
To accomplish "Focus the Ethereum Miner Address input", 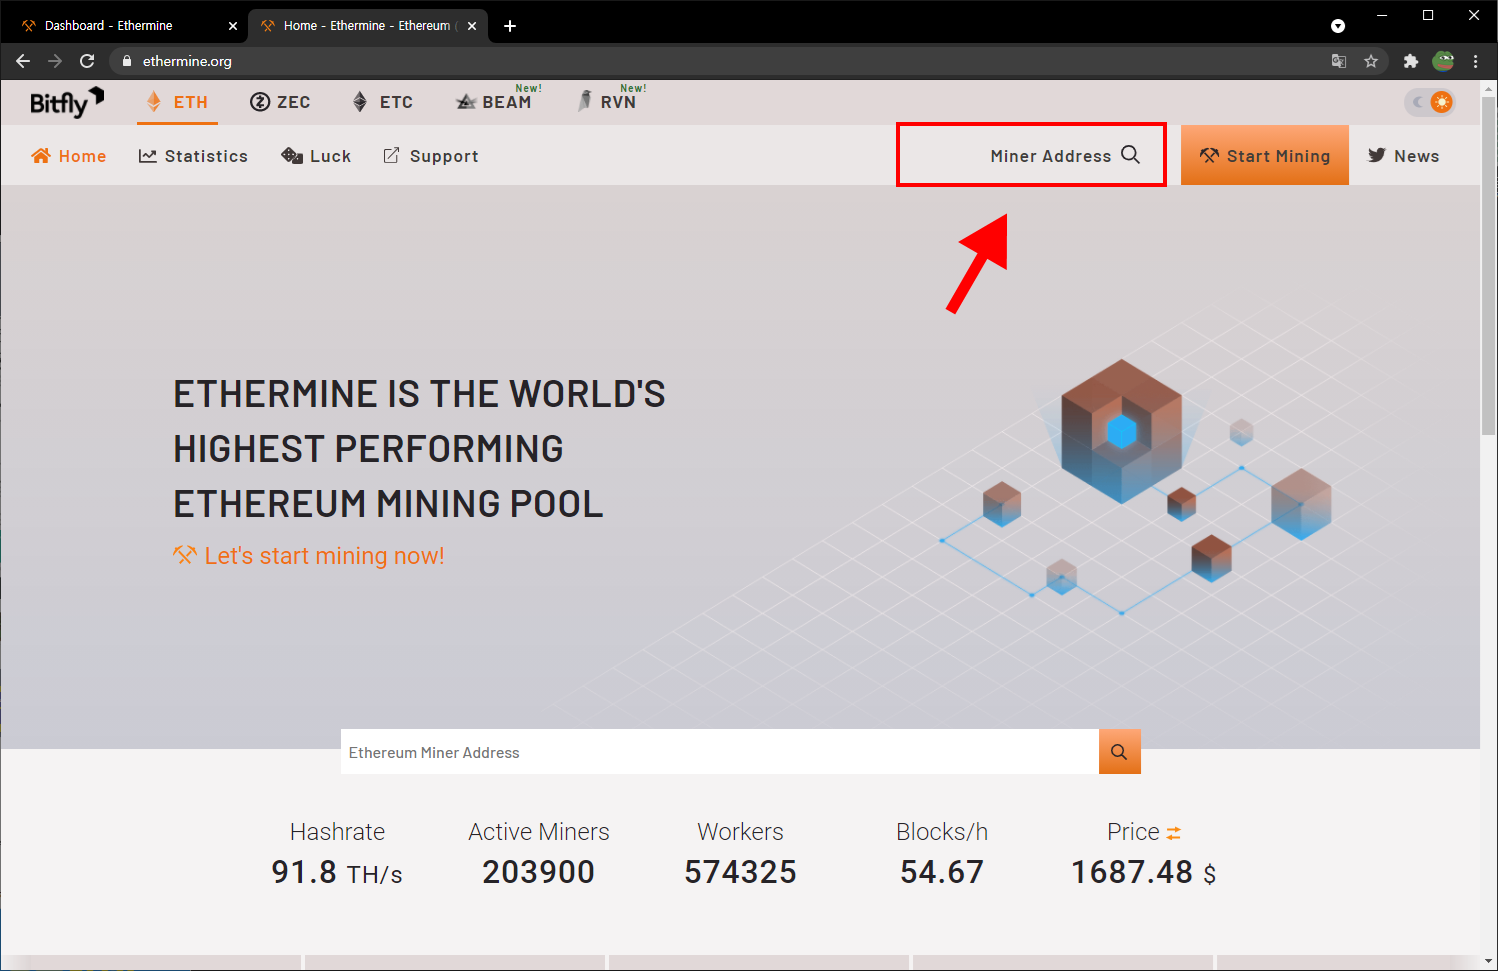I will (720, 752).
